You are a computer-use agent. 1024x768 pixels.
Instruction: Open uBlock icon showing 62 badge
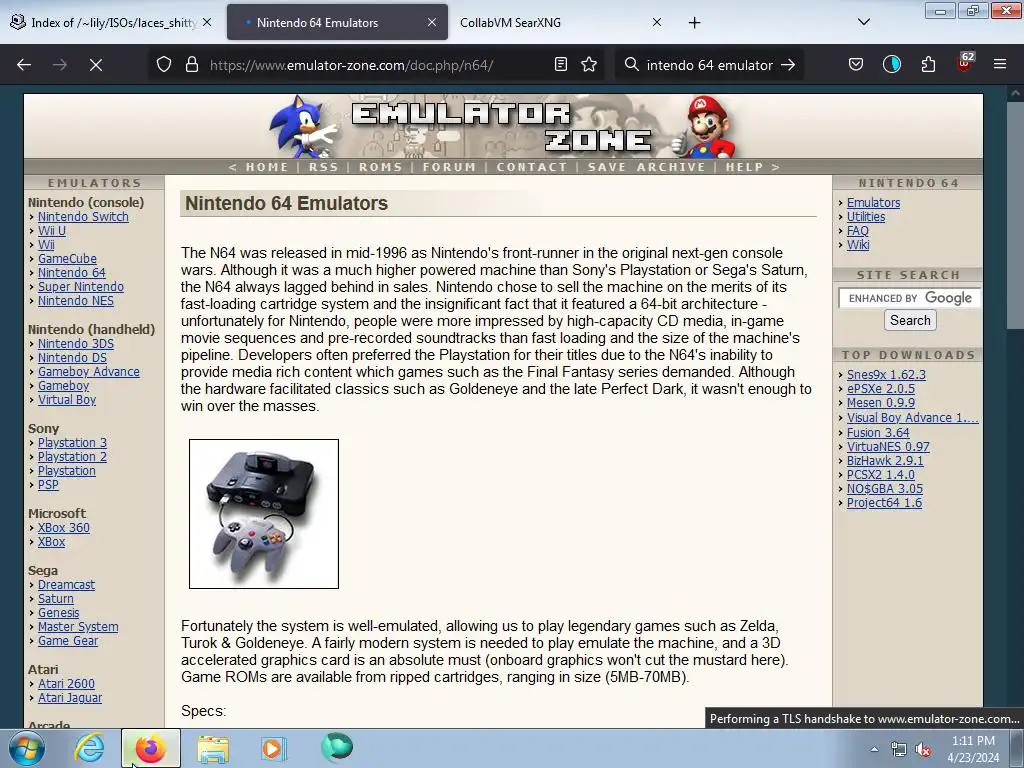965,63
